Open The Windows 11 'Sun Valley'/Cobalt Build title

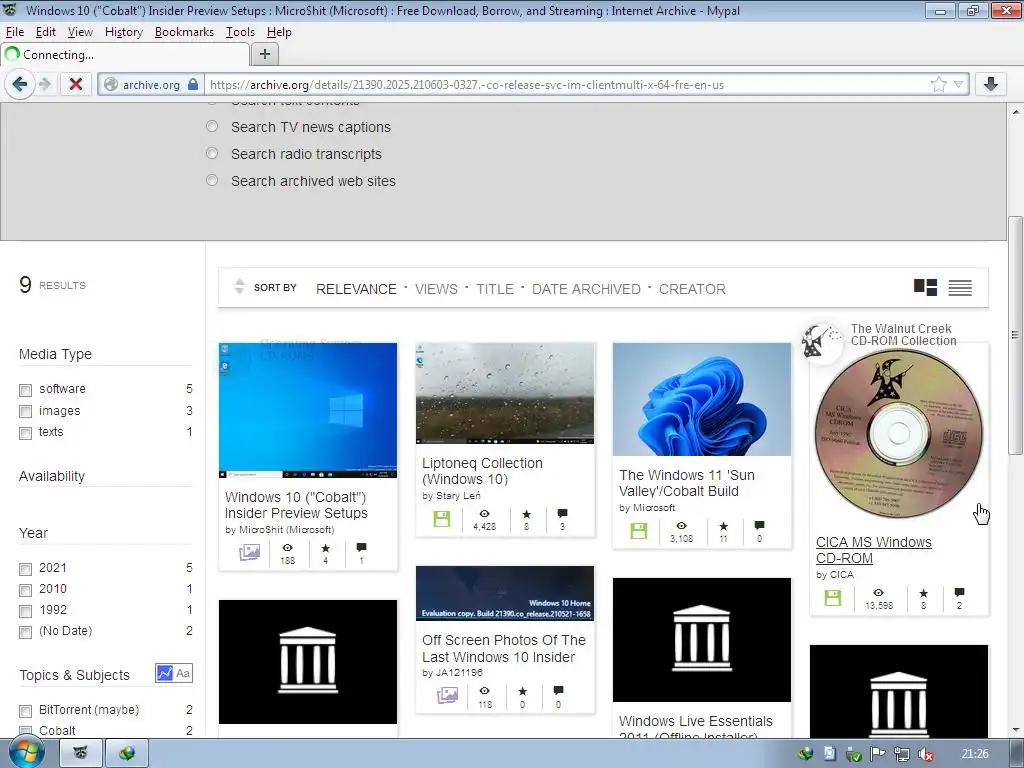point(686,483)
